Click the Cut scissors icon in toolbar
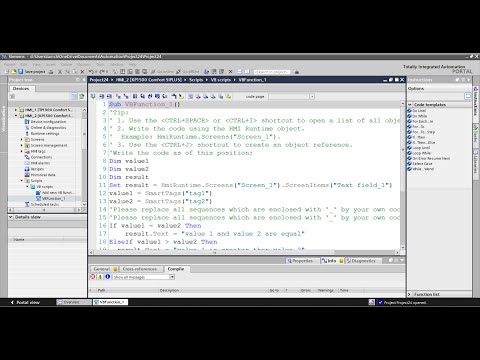 pos(60,72)
